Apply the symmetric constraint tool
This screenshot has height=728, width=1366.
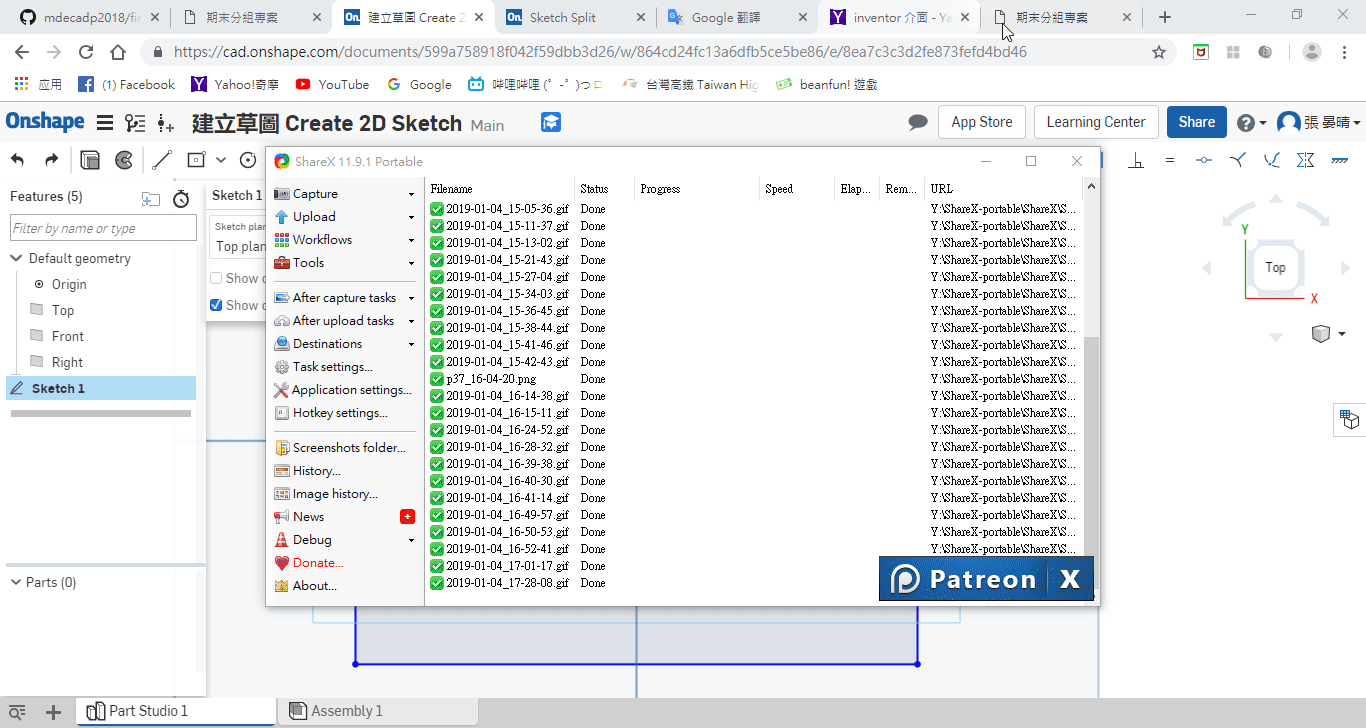coord(1305,159)
